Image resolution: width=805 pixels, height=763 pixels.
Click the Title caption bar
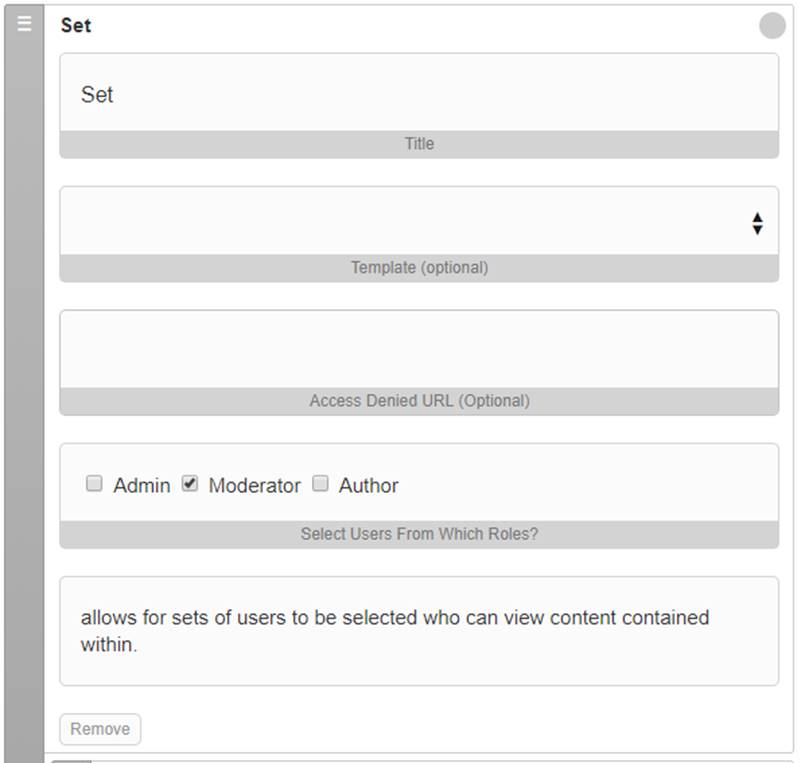click(x=419, y=144)
